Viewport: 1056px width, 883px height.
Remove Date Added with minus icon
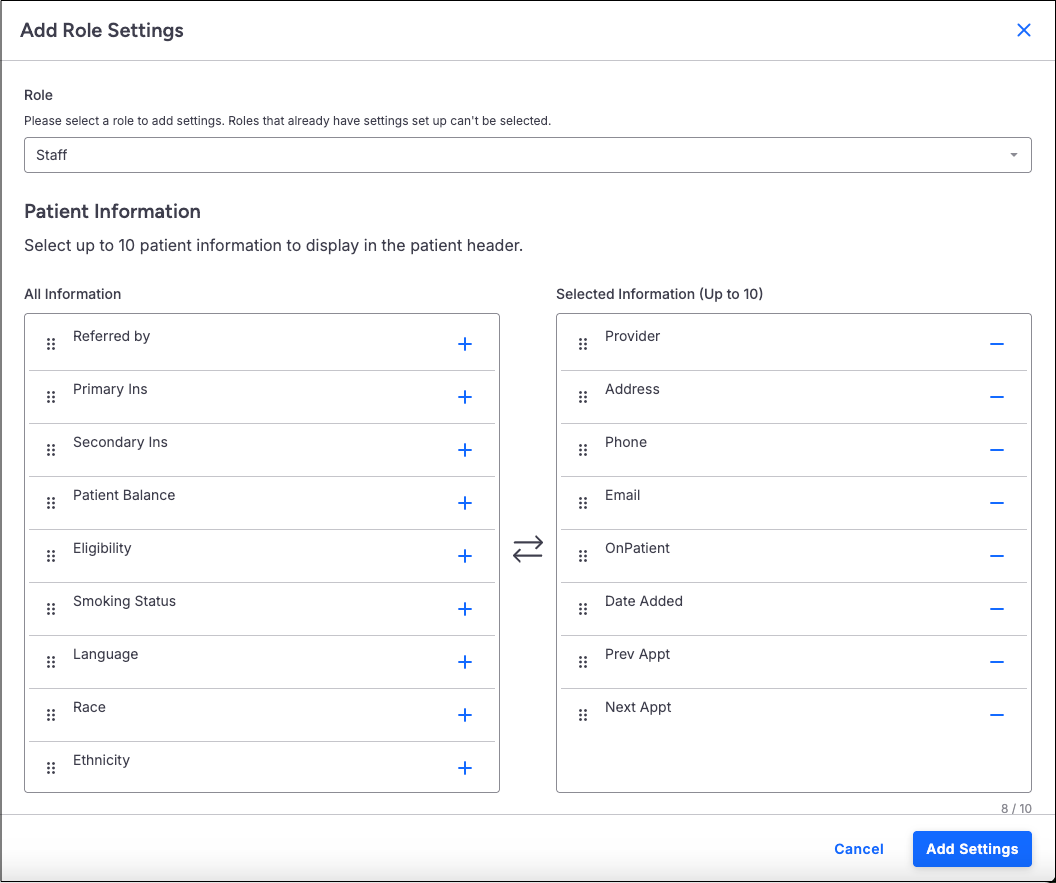[x=997, y=609]
